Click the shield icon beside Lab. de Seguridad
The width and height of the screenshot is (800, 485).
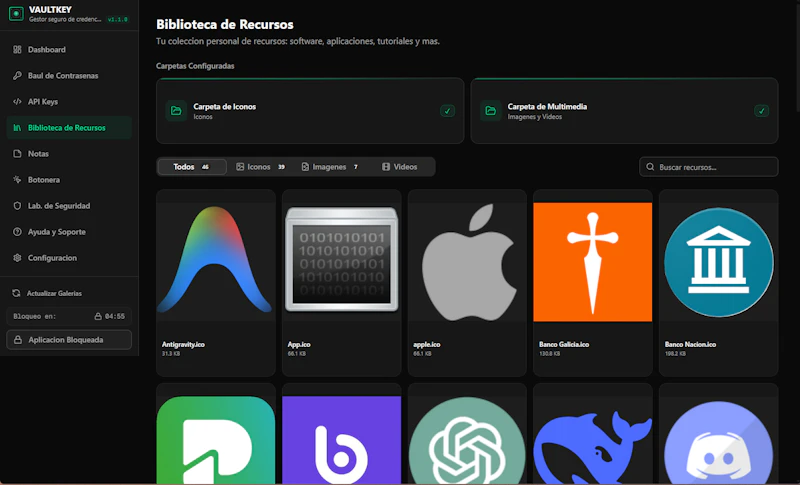point(17,206)
